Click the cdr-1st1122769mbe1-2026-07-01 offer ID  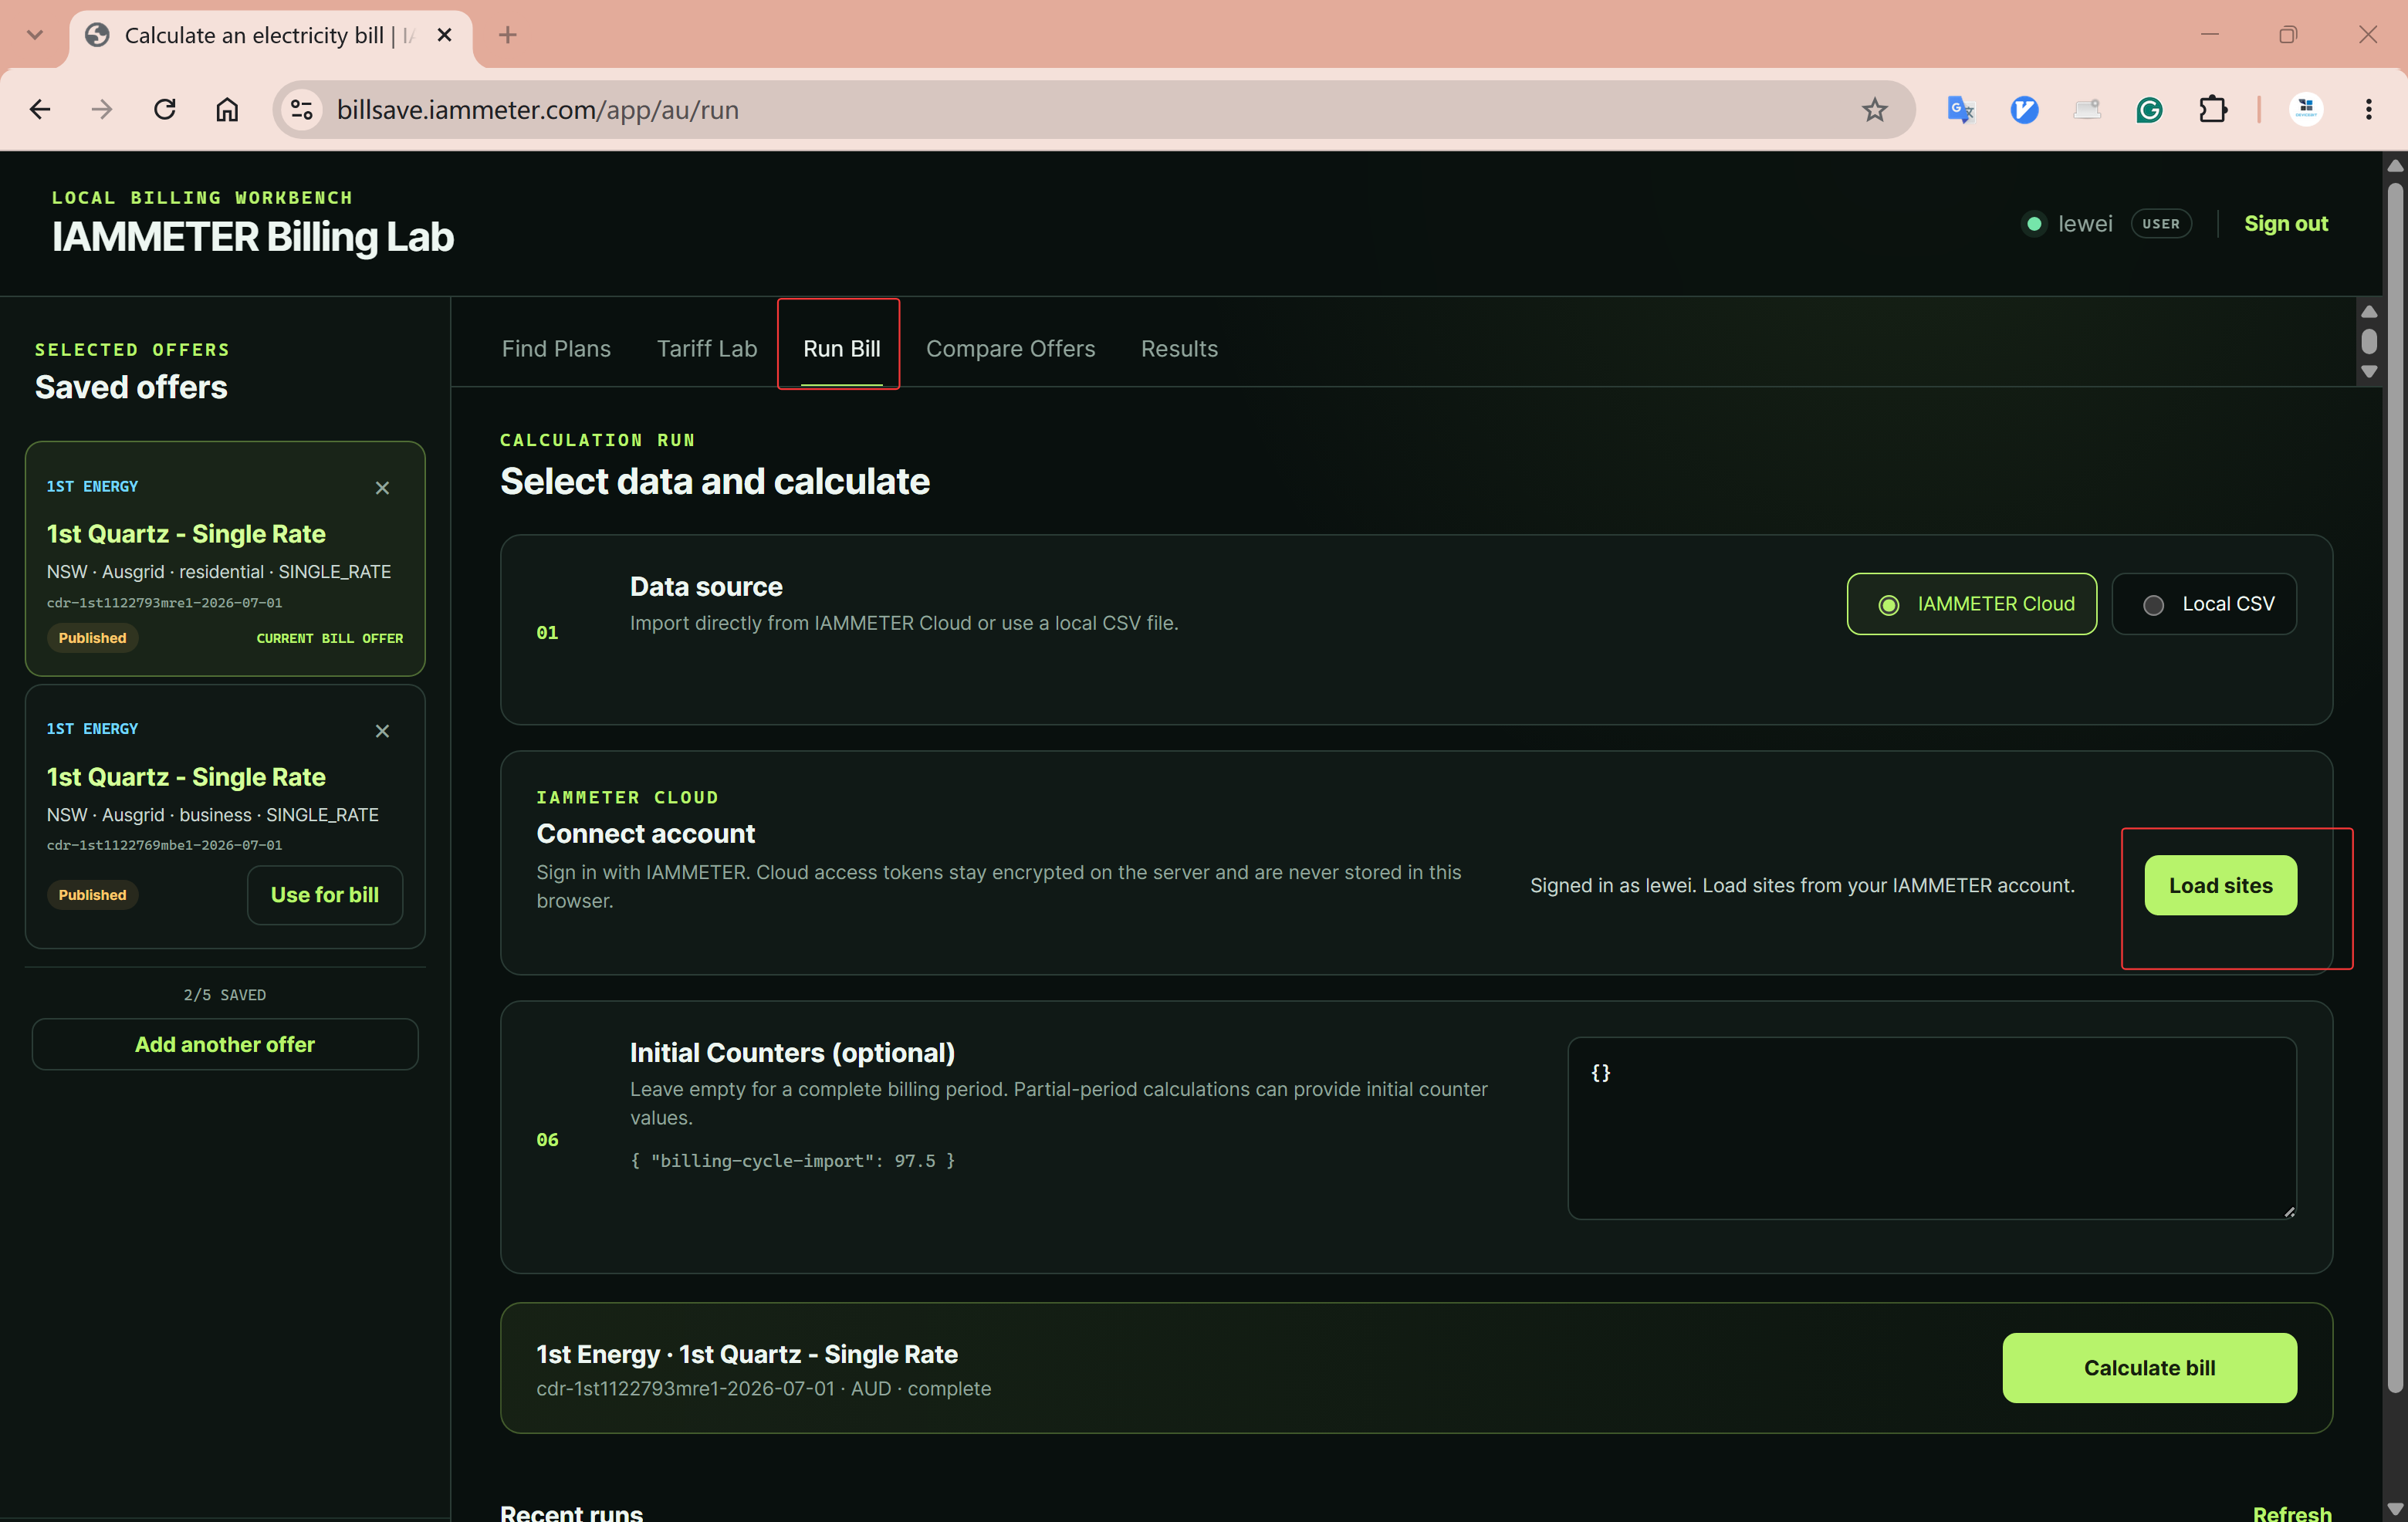click(164, 846)
